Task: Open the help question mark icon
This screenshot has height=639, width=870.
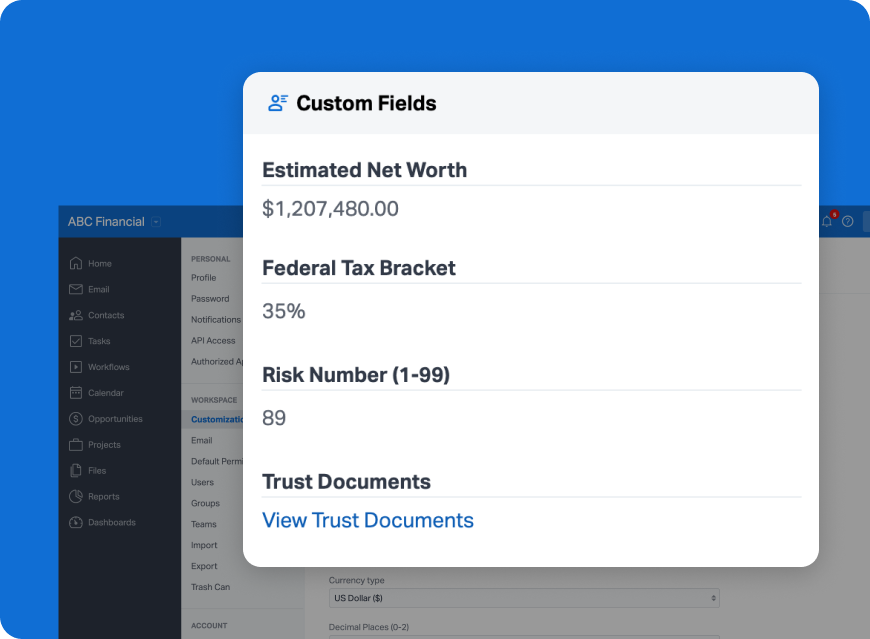Action: pyautogui.click(x=847, y=221)
